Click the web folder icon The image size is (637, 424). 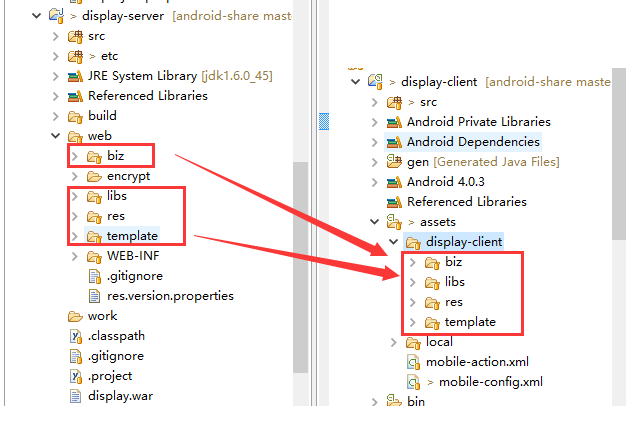[x=75, y=136]
